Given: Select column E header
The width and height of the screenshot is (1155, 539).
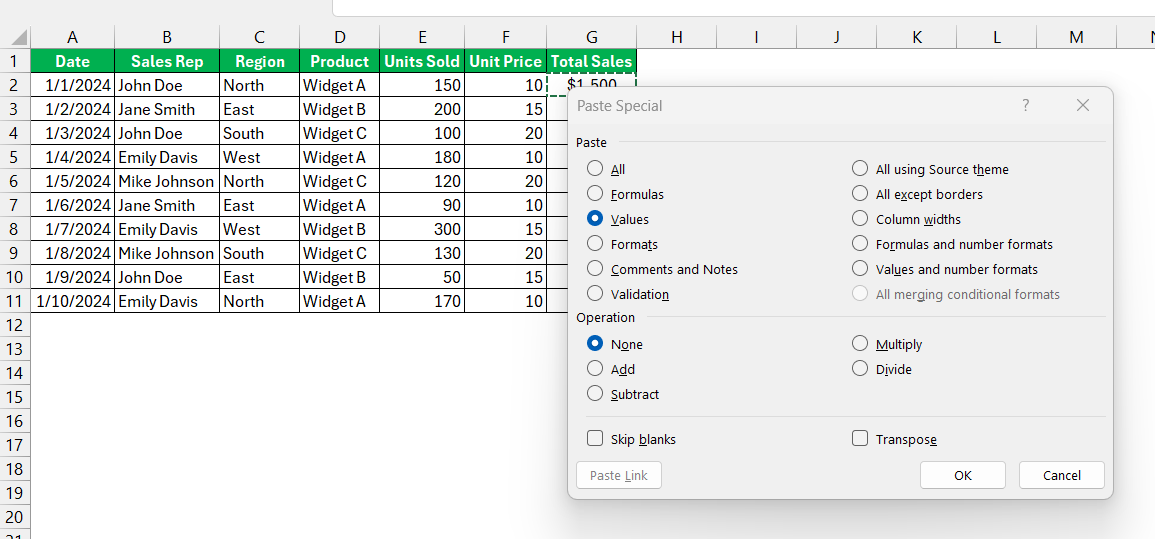Looking at the screenshot, I should pos(422,37).
